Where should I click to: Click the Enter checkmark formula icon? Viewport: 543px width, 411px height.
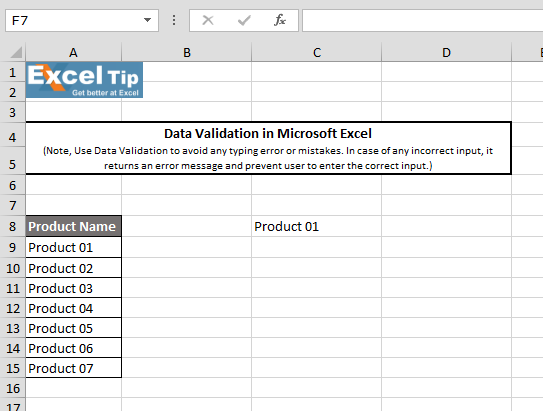pyautogui.click(x=244, y=20)
